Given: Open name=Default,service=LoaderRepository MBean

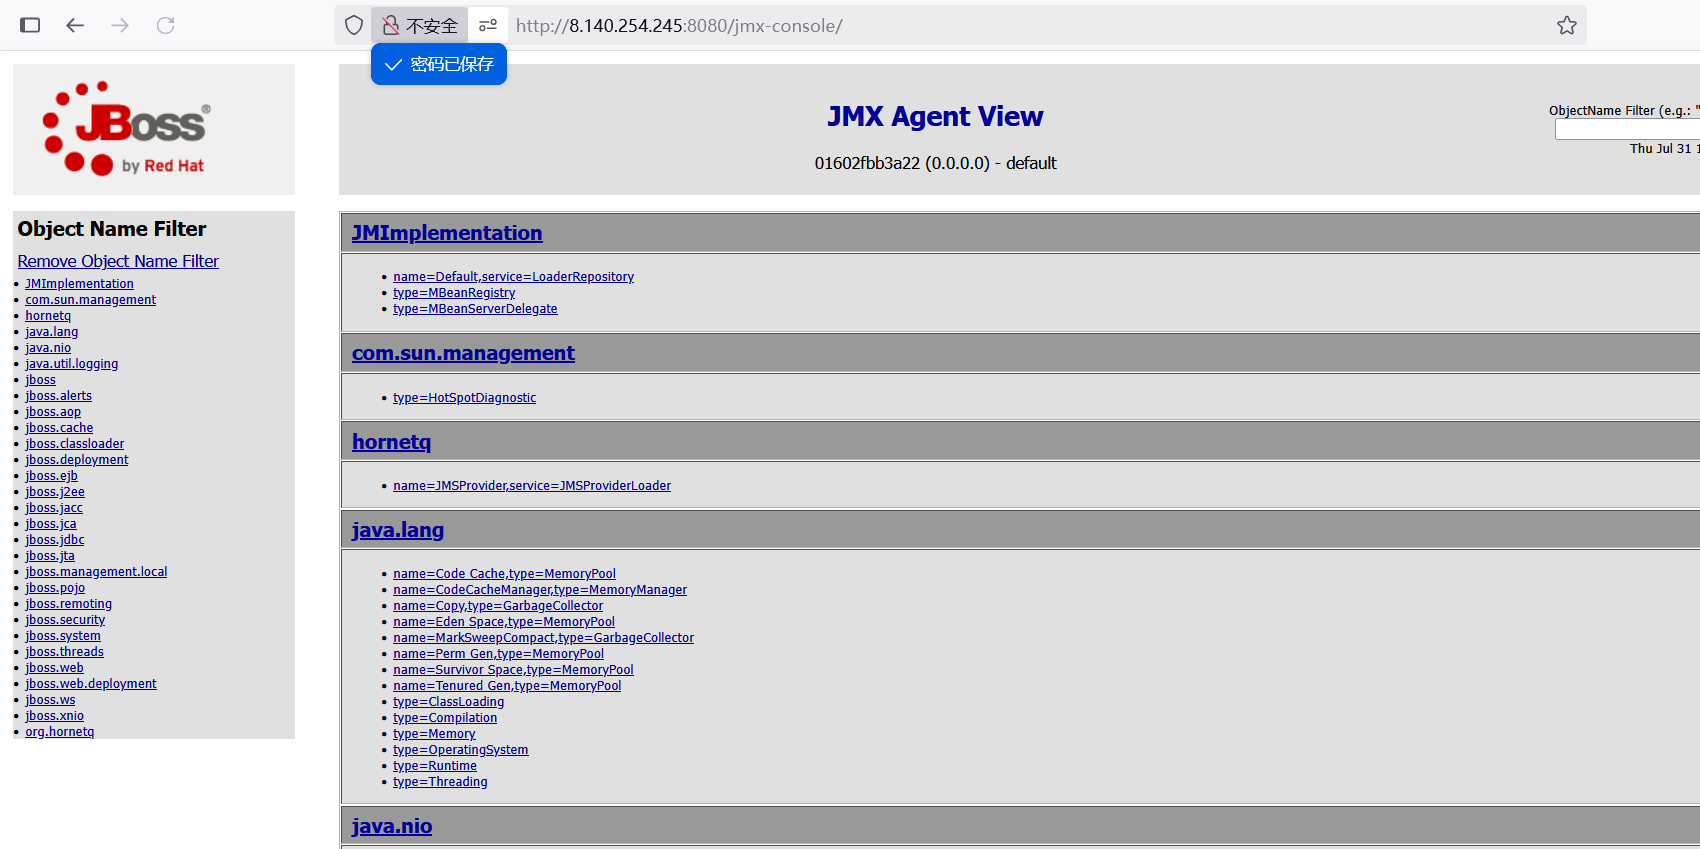Looking at the screenshot, I should point(513,277).
